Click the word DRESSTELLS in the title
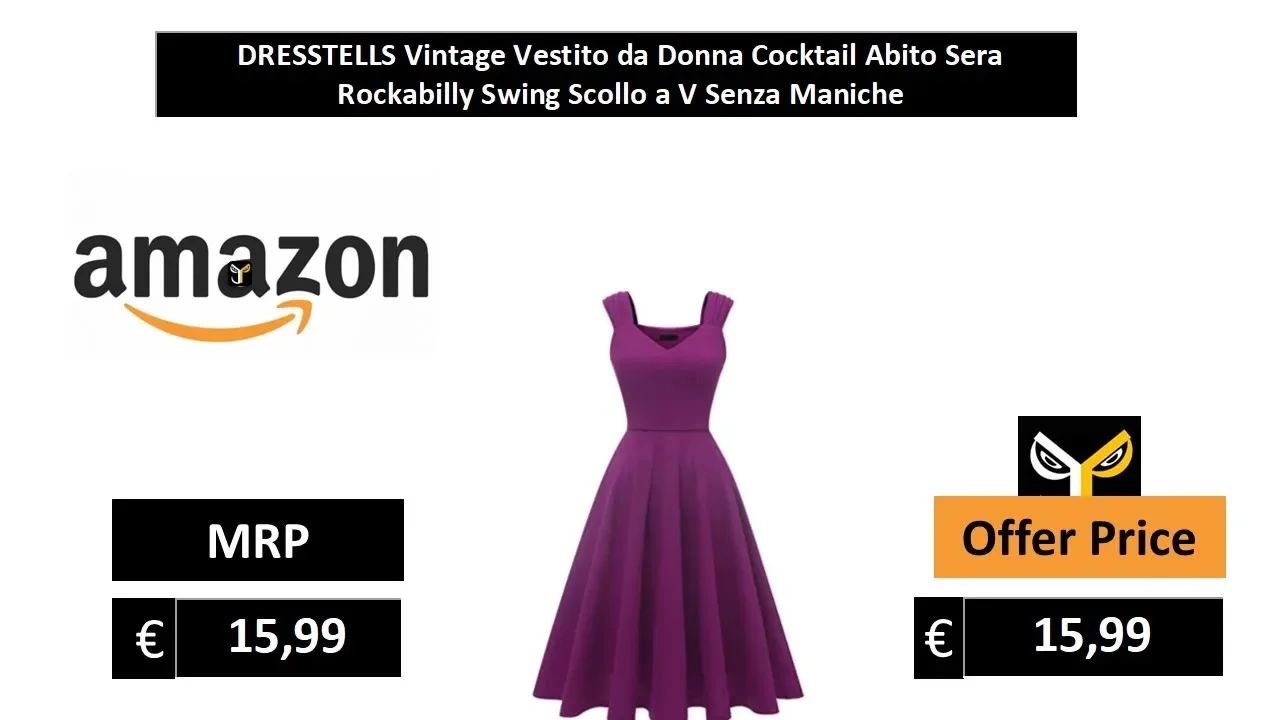The width and height of the screenshot is (1280, 720). (316, 55)
